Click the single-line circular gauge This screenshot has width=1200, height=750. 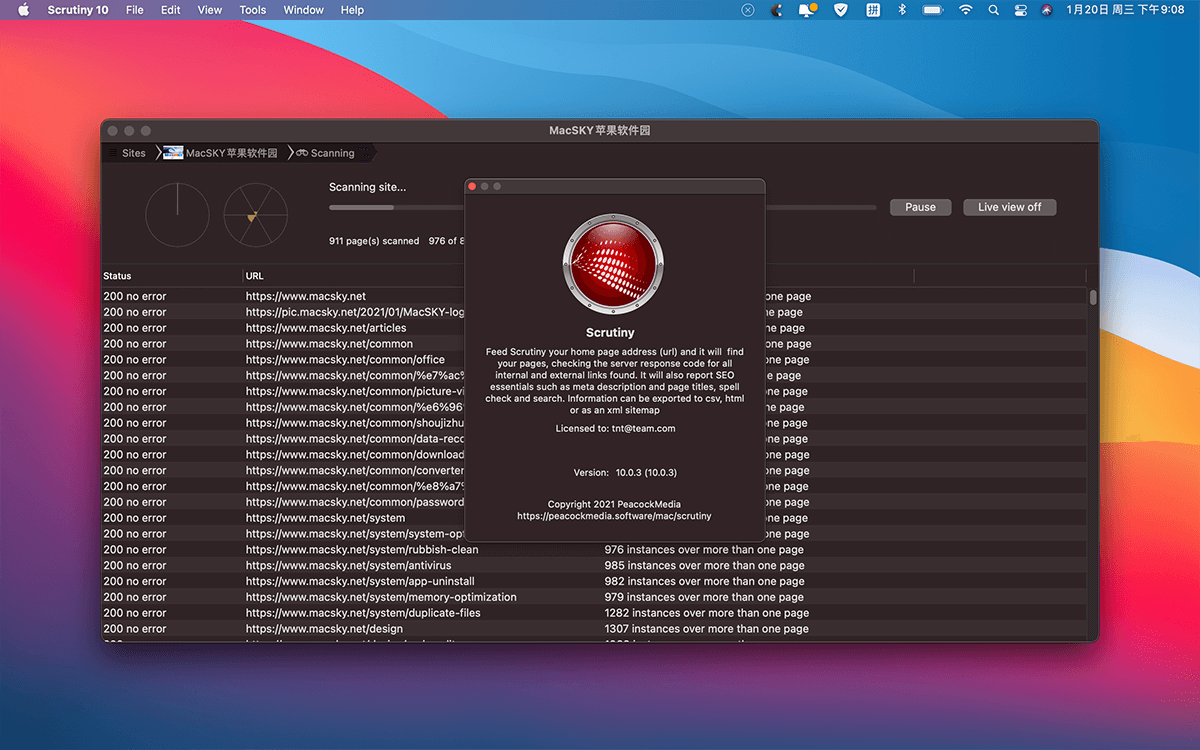point(177,215)
